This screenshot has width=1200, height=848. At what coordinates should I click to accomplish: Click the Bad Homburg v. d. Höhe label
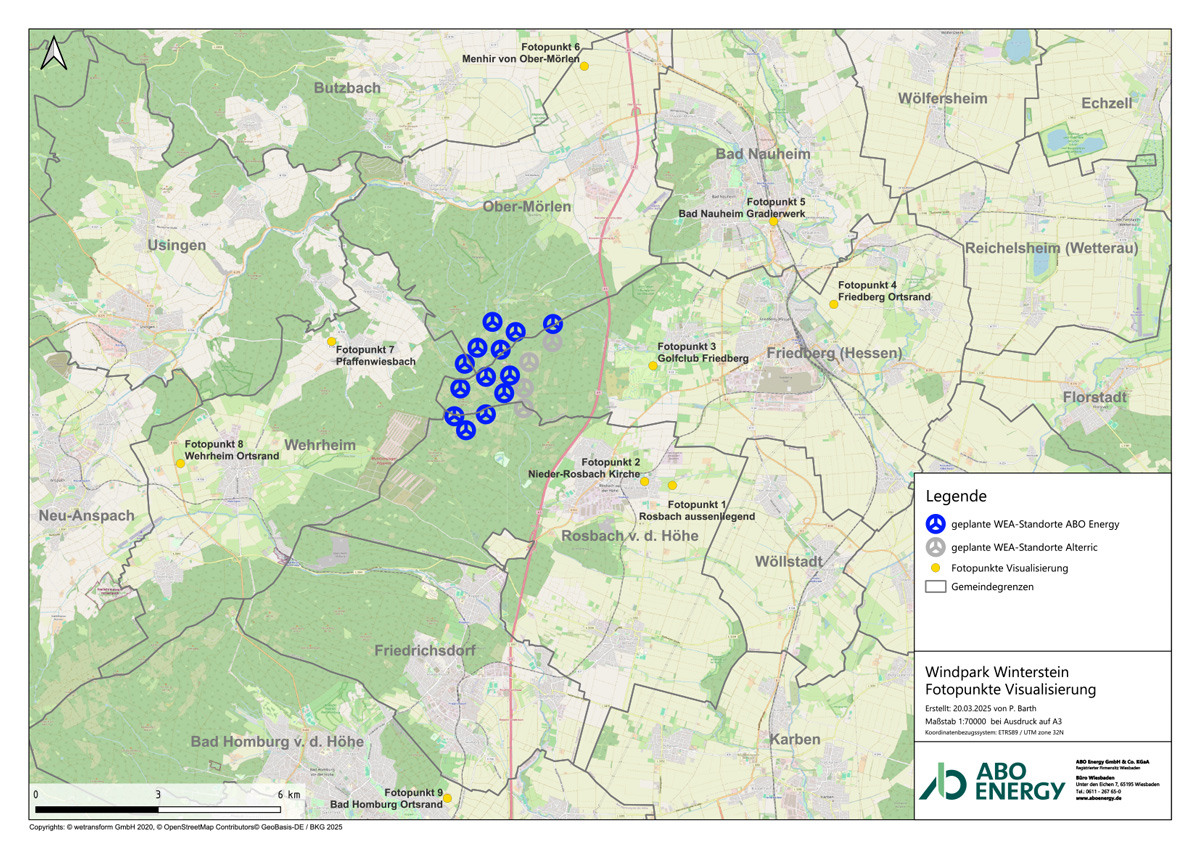point(279,742)
